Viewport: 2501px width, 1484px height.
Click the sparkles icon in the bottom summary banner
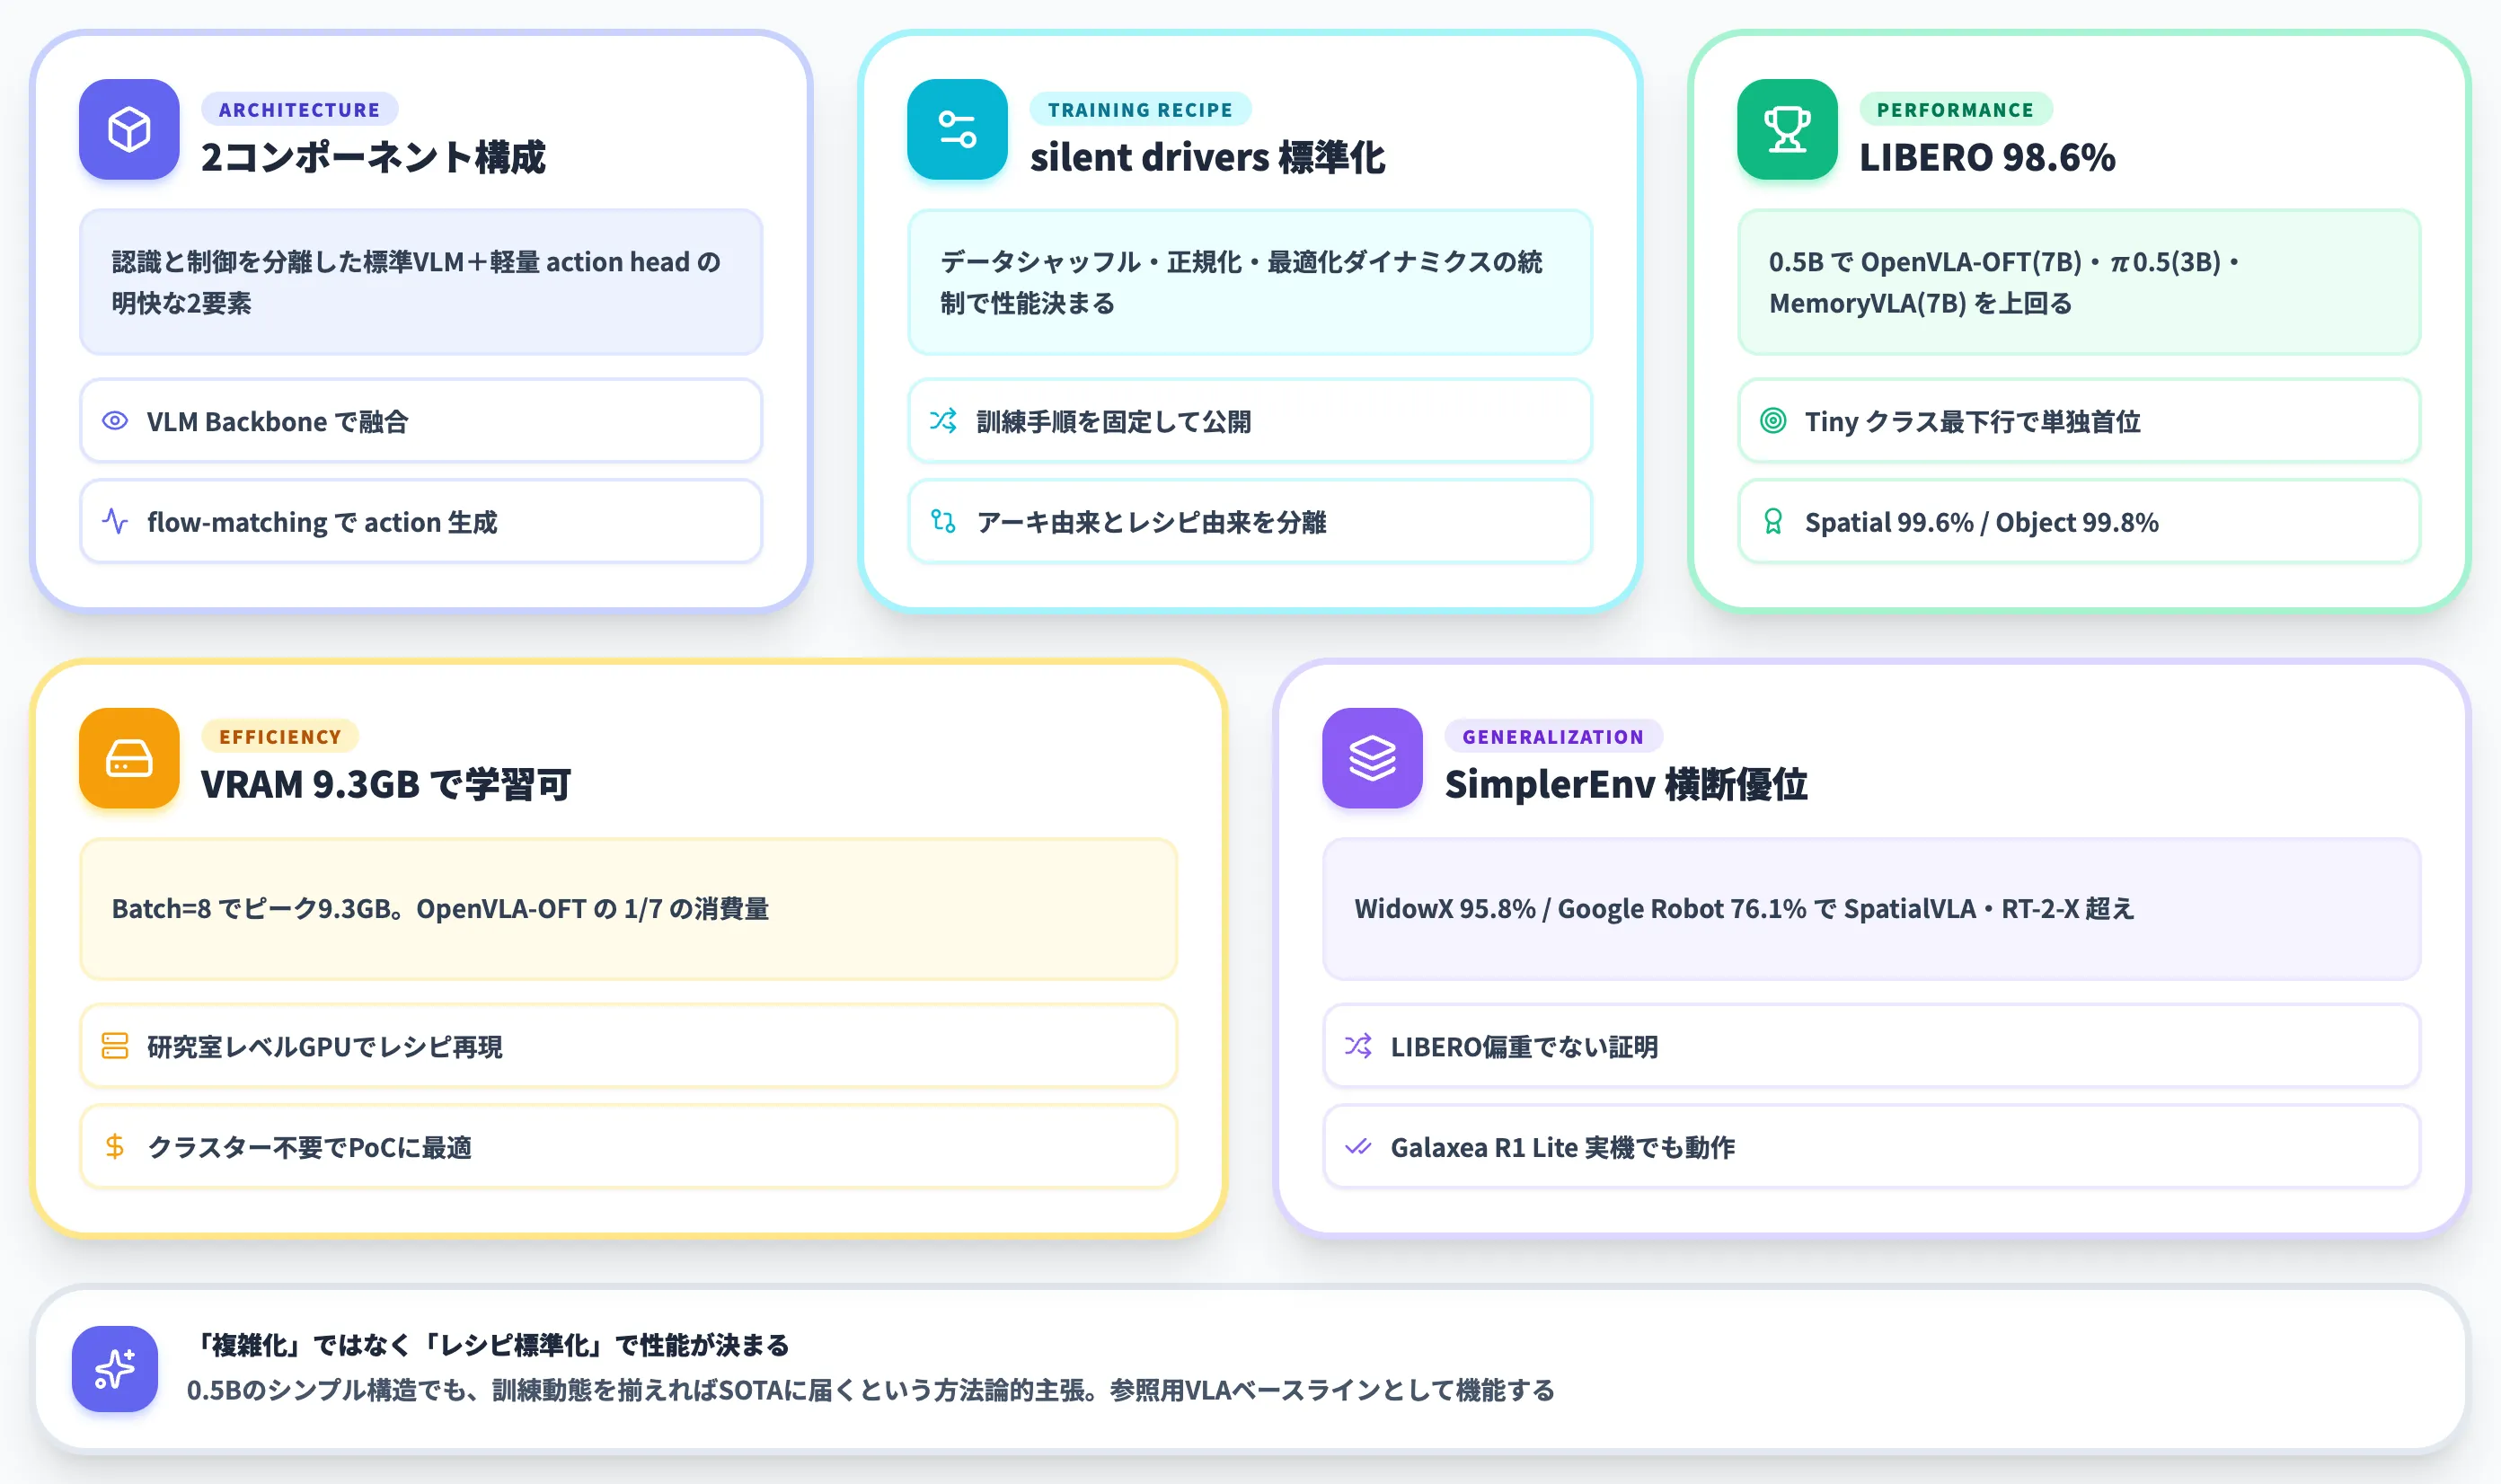(x=115, y=1369)
